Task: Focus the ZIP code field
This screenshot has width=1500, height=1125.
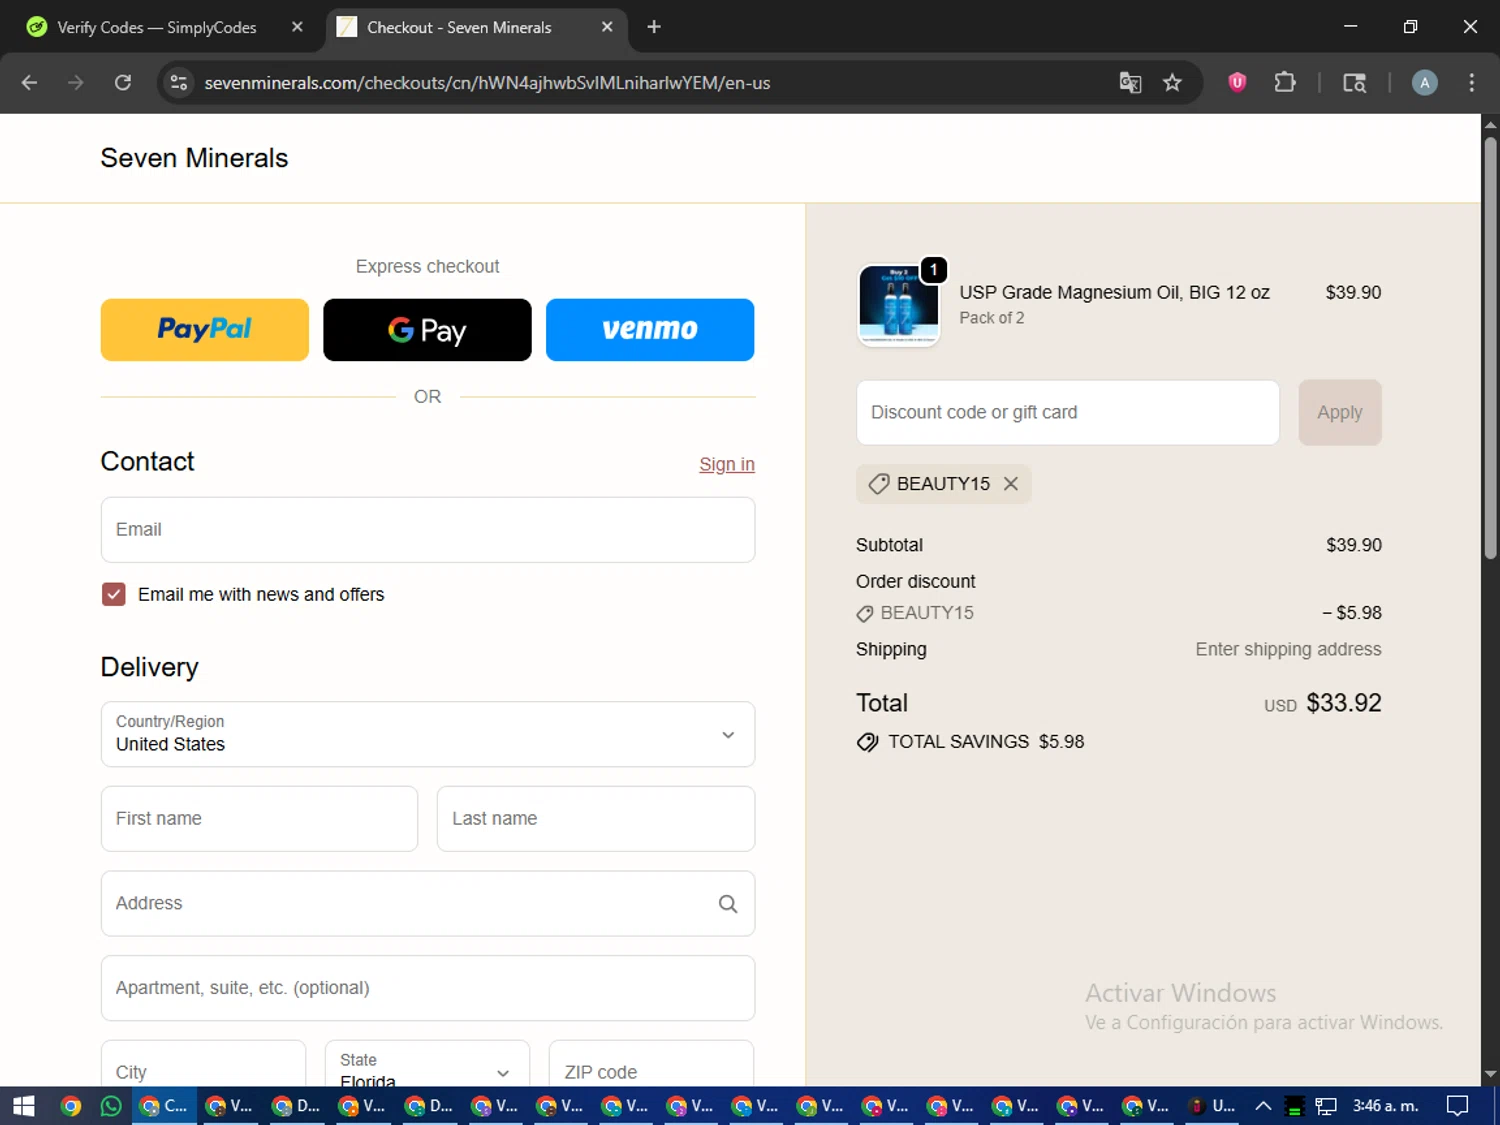Action: pyautogui.click(x=651, y=1063)
